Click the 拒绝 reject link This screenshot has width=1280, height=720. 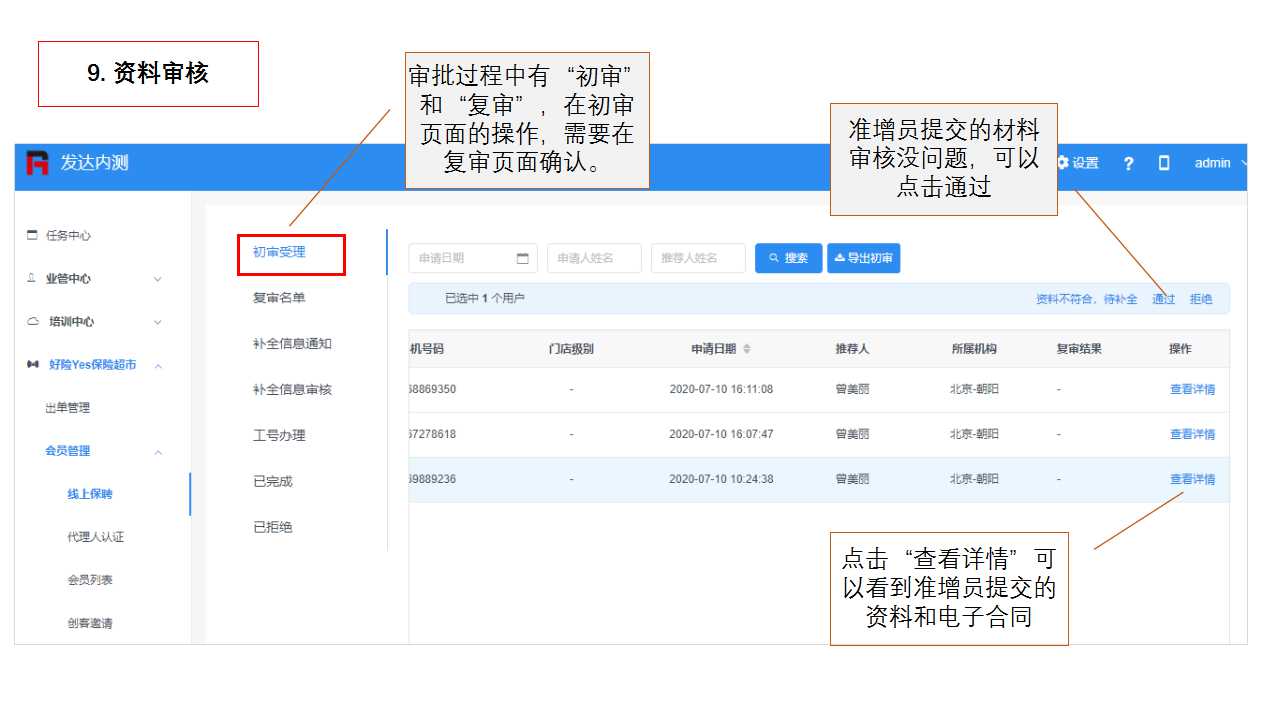tap(1200, 299)
